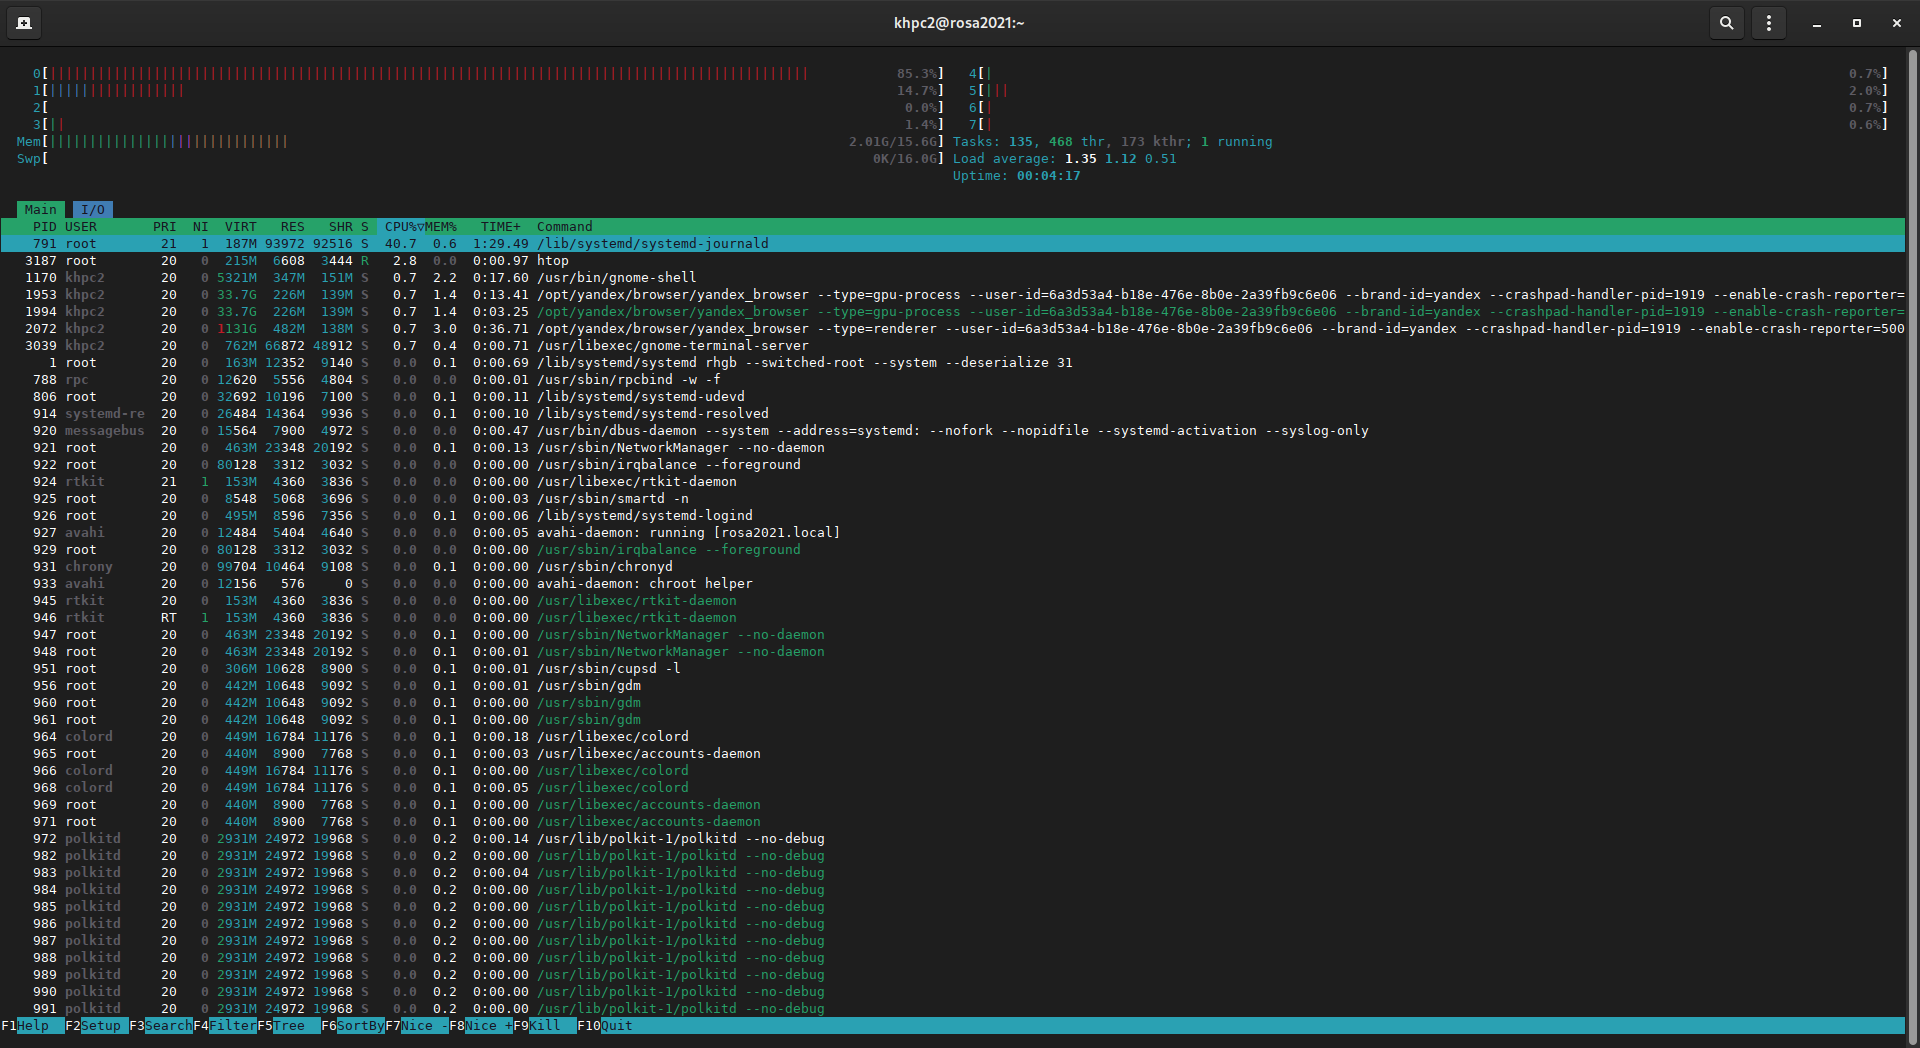
Task: Click the Command column header
Action: point(564,227)
